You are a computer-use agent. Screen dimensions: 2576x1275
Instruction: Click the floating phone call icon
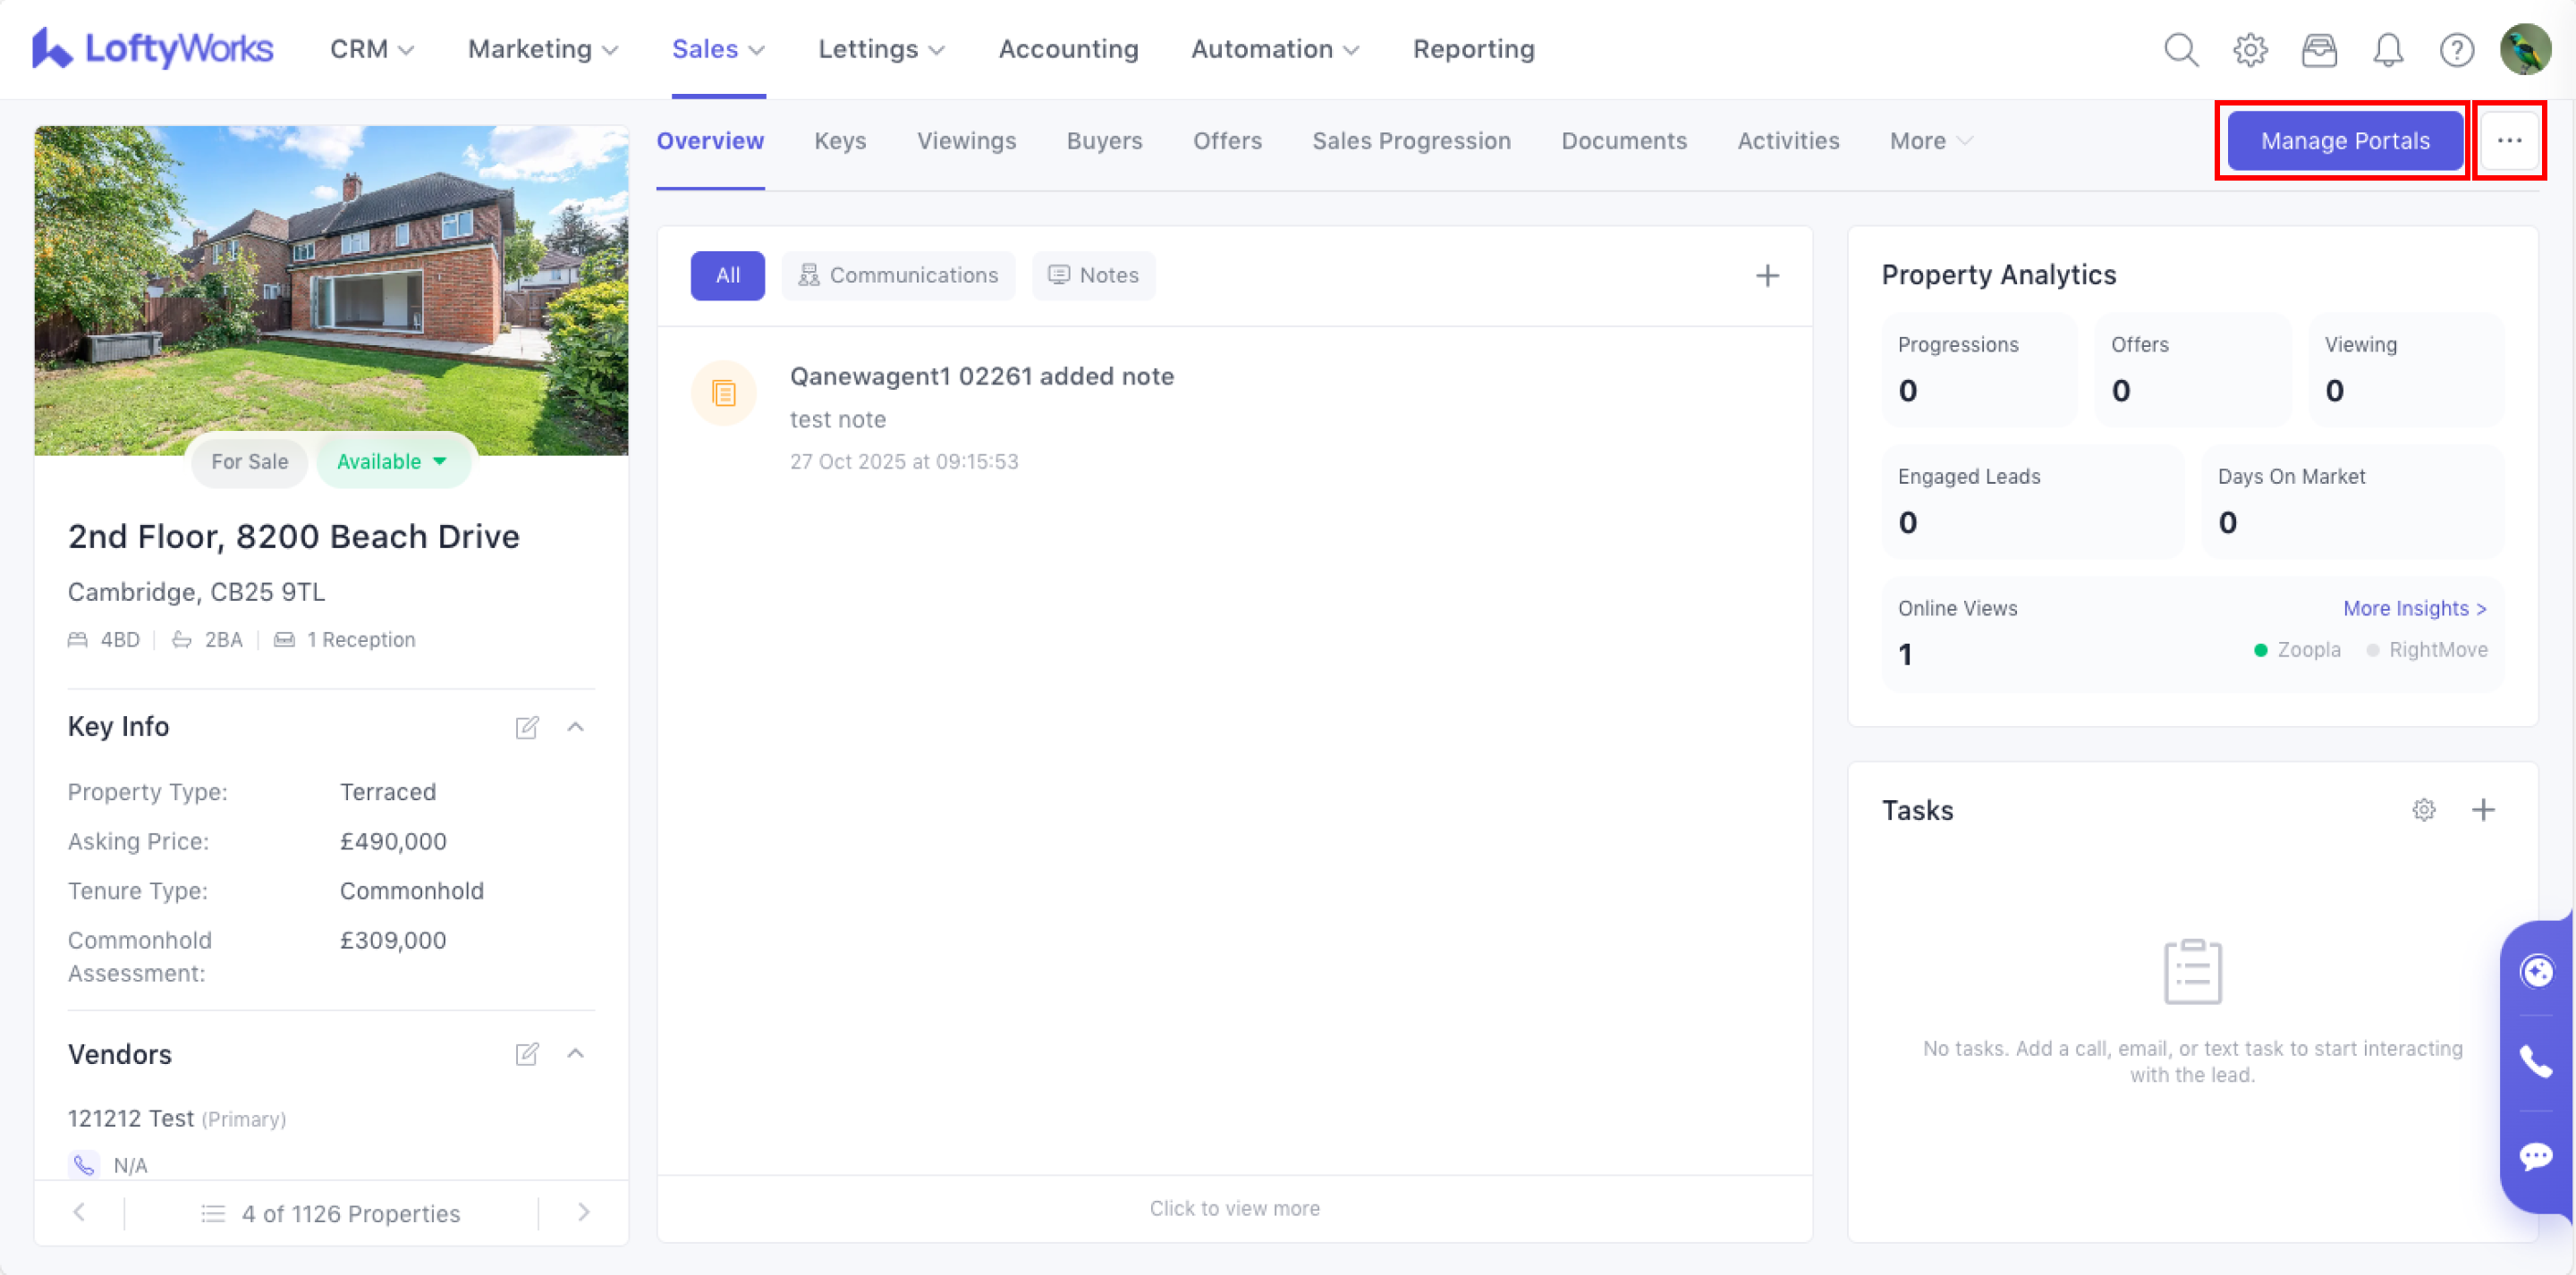click(2536, 1060)
